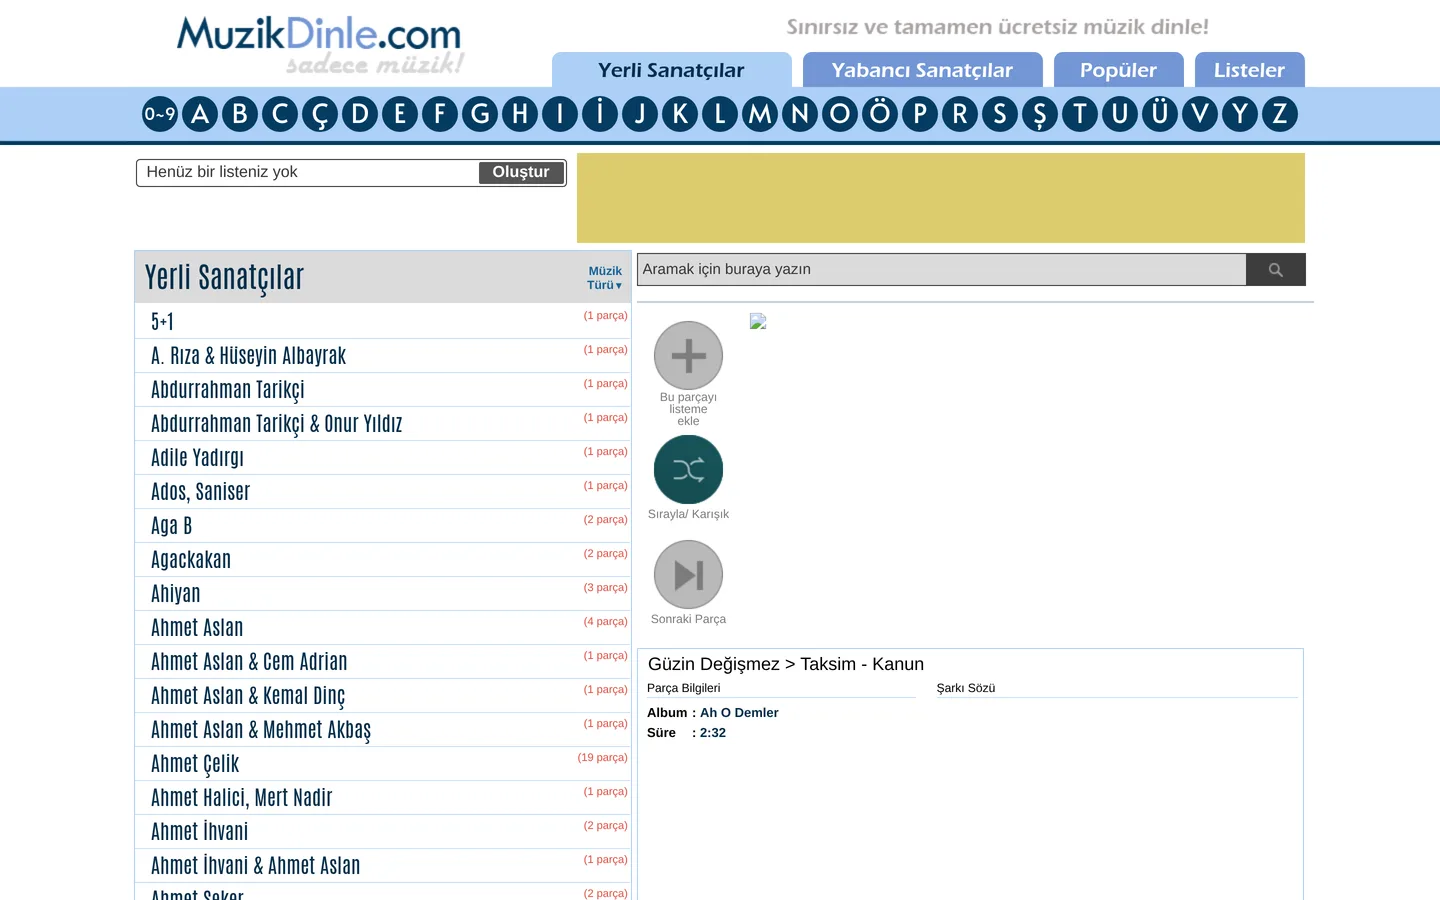
Task: Select the Ahmet Aslan solo row
Action: [x=383, y=628]
